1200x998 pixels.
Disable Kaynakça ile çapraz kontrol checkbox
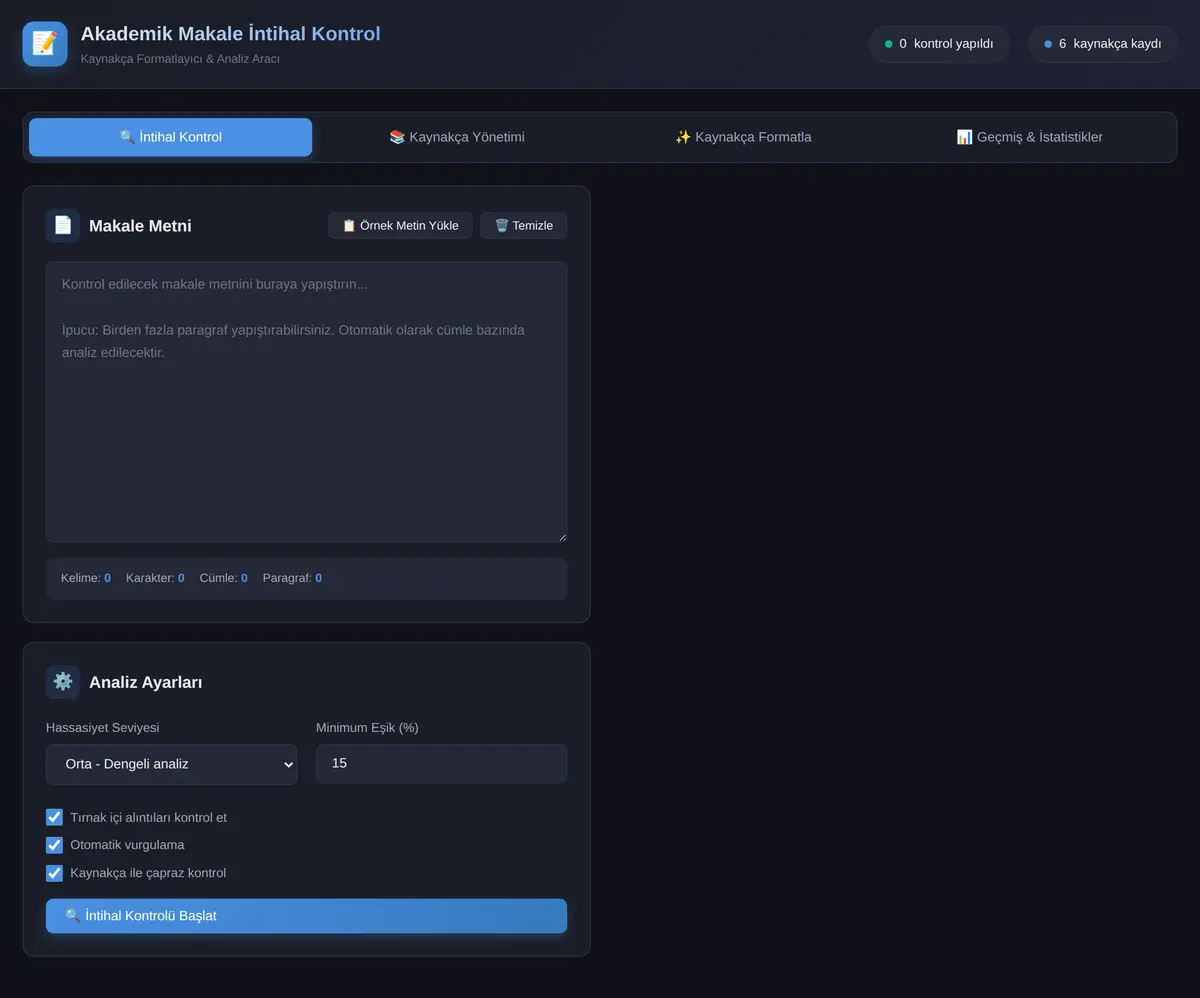coord(55,873)
